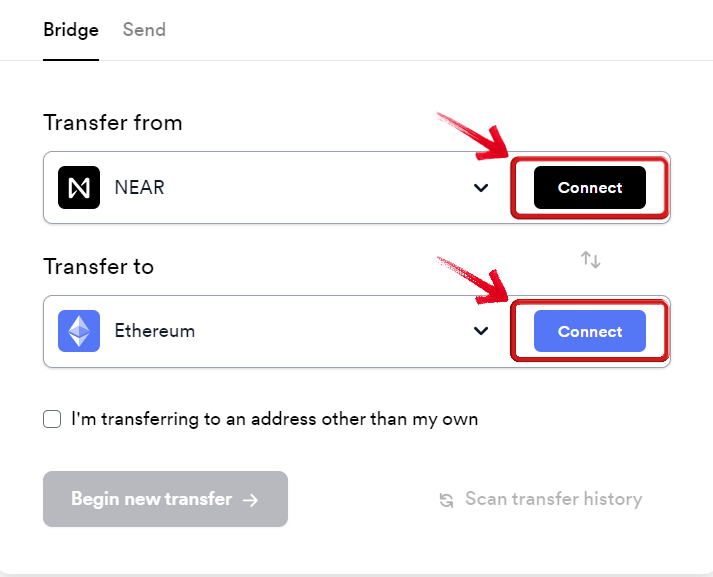Click empty area of Transfer from selector box
713x577 pixels.
[x=318, y=187]
